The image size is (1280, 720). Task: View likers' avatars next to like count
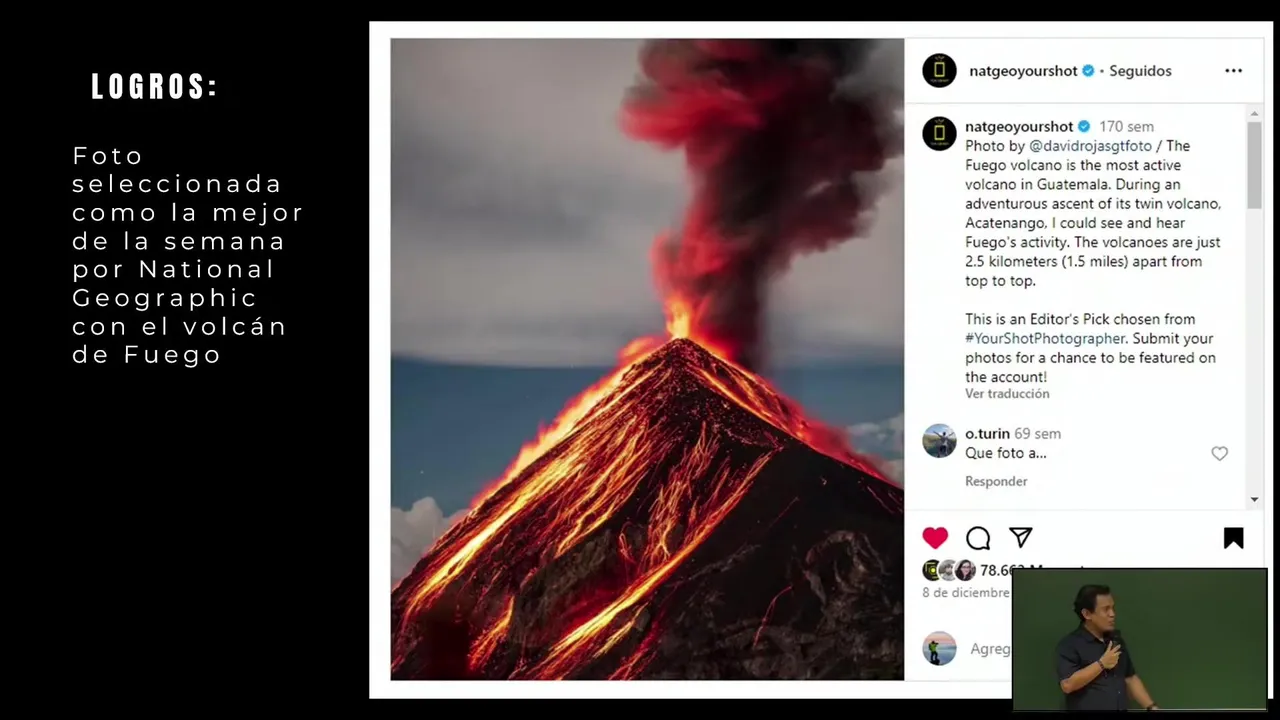tap(949, 570)
